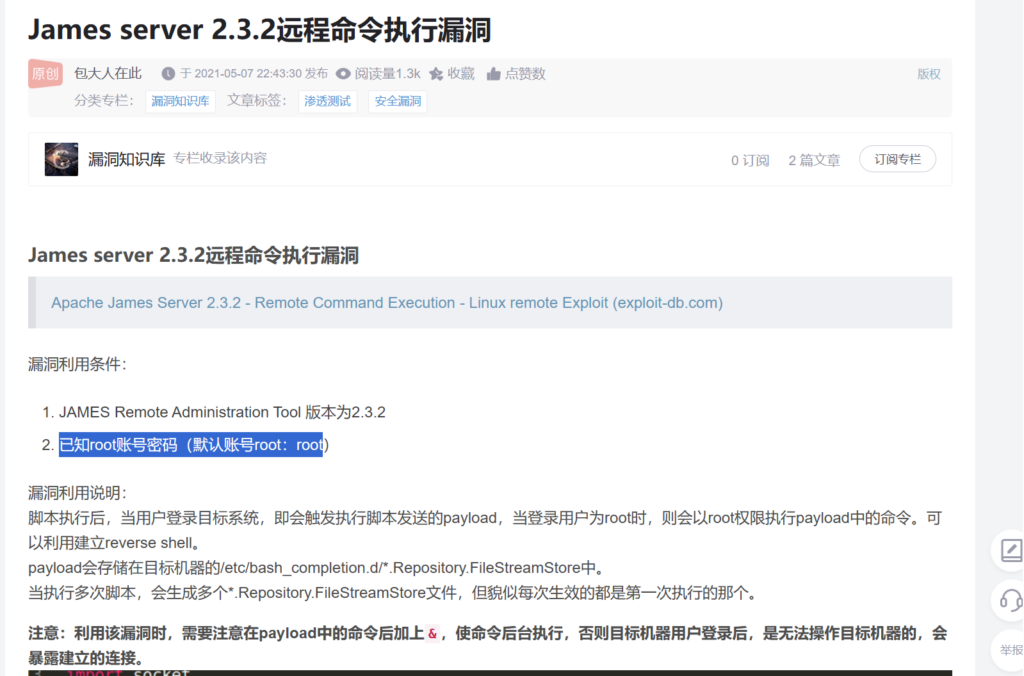Viewport: 1024px width, 676px height.
Task: Click the 漏洞利用条件 paragraph label
Action: coord(77,364)
